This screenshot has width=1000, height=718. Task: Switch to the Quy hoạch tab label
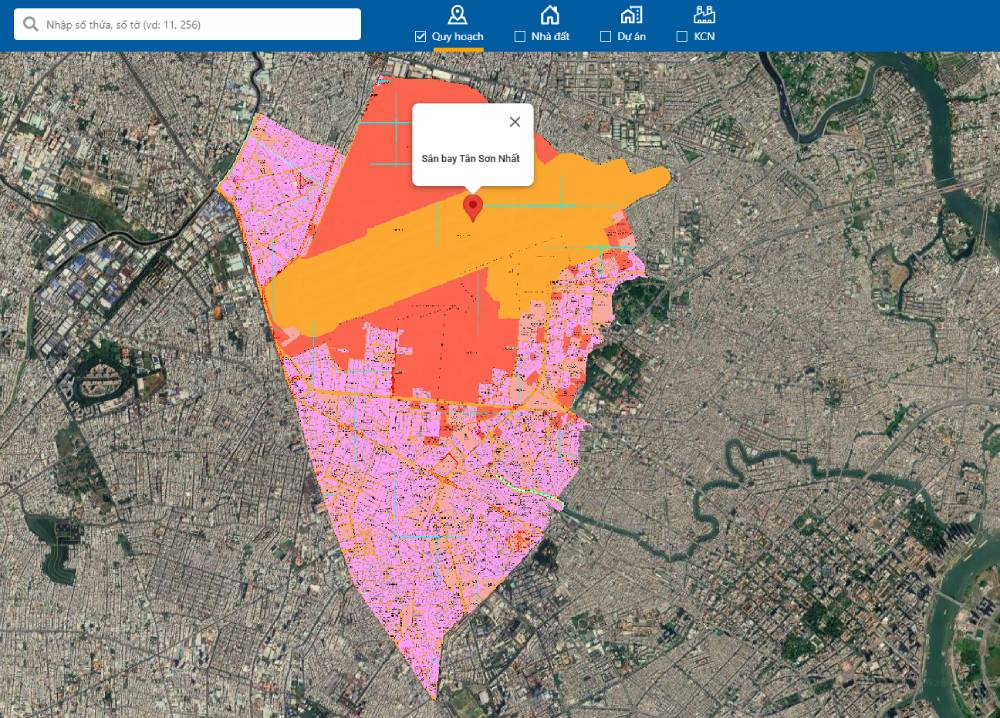[458, 37]
